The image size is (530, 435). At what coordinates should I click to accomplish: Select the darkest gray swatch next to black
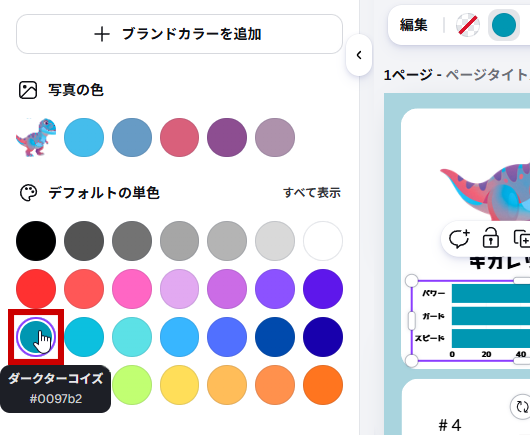84,241
